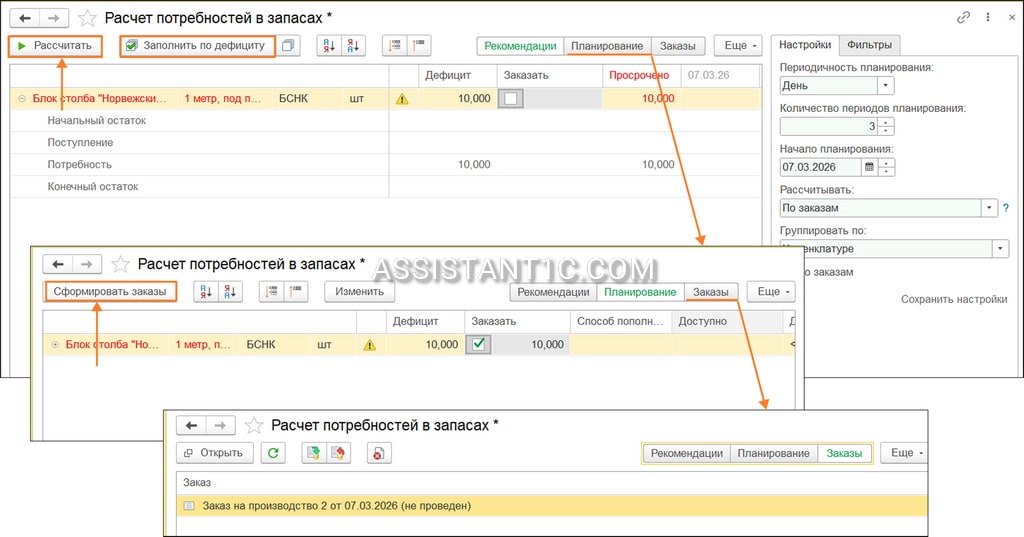The height and width of the screenshot is (537, 1024).
Task: Click the Потребность row label
Action: coord(80,165)
